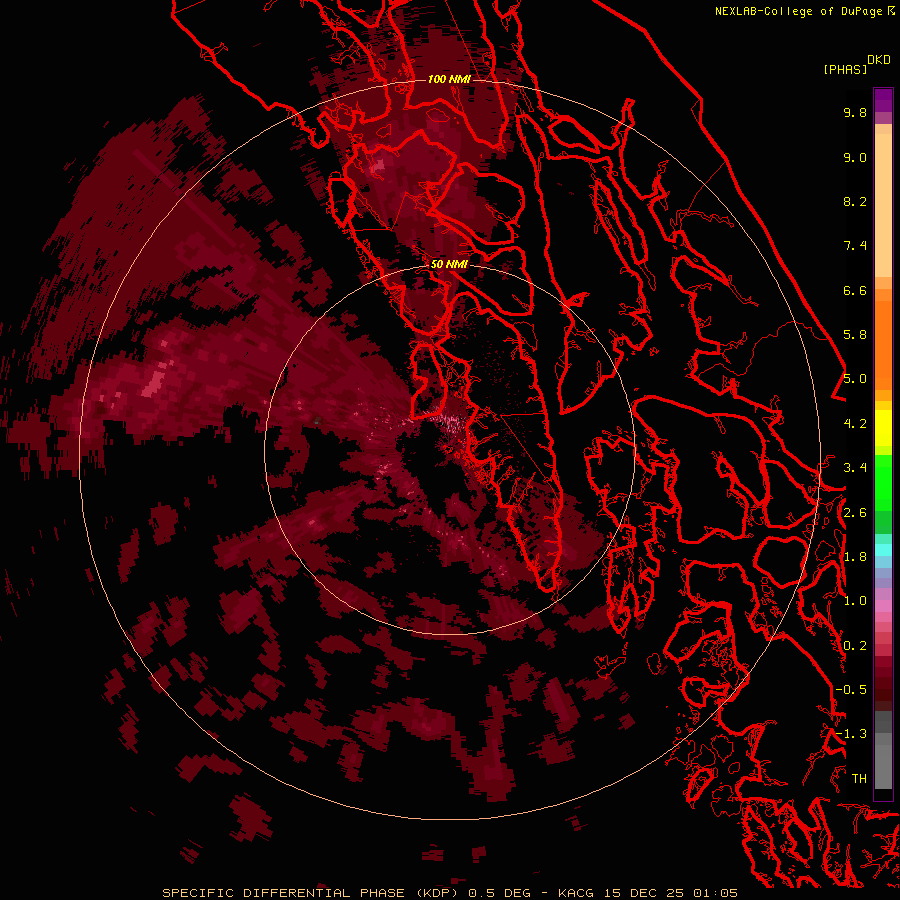Viewport: 900px width, 900px height.
Task: Click the 100 NMI range ring label
Action: 449,79
